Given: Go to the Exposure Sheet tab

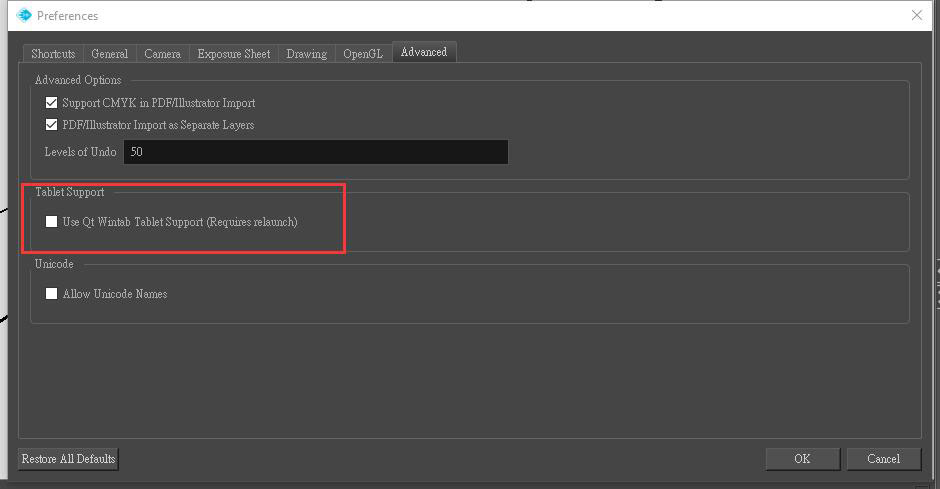Looking at the screenshot, I should click(233, 54).
